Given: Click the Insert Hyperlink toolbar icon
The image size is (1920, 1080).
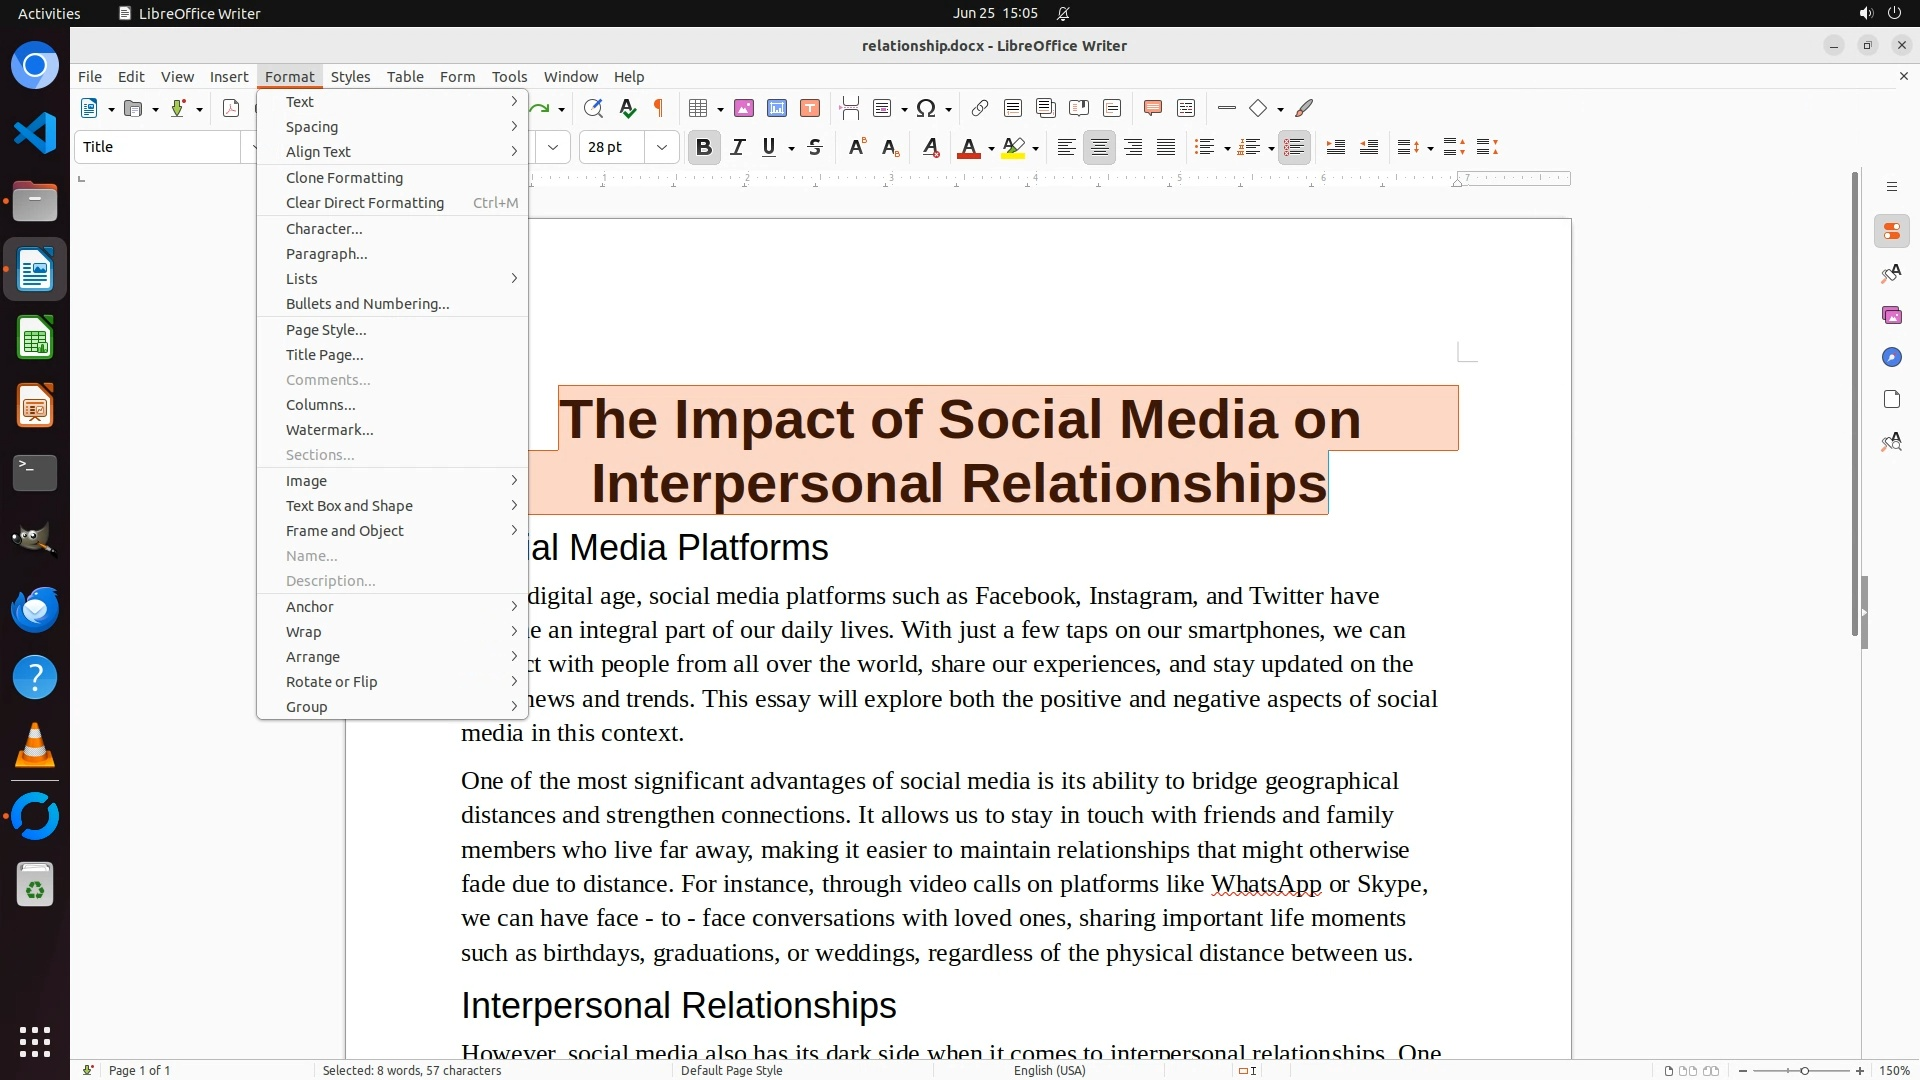Looking at the screenshot, I should [x=980, y=108].
